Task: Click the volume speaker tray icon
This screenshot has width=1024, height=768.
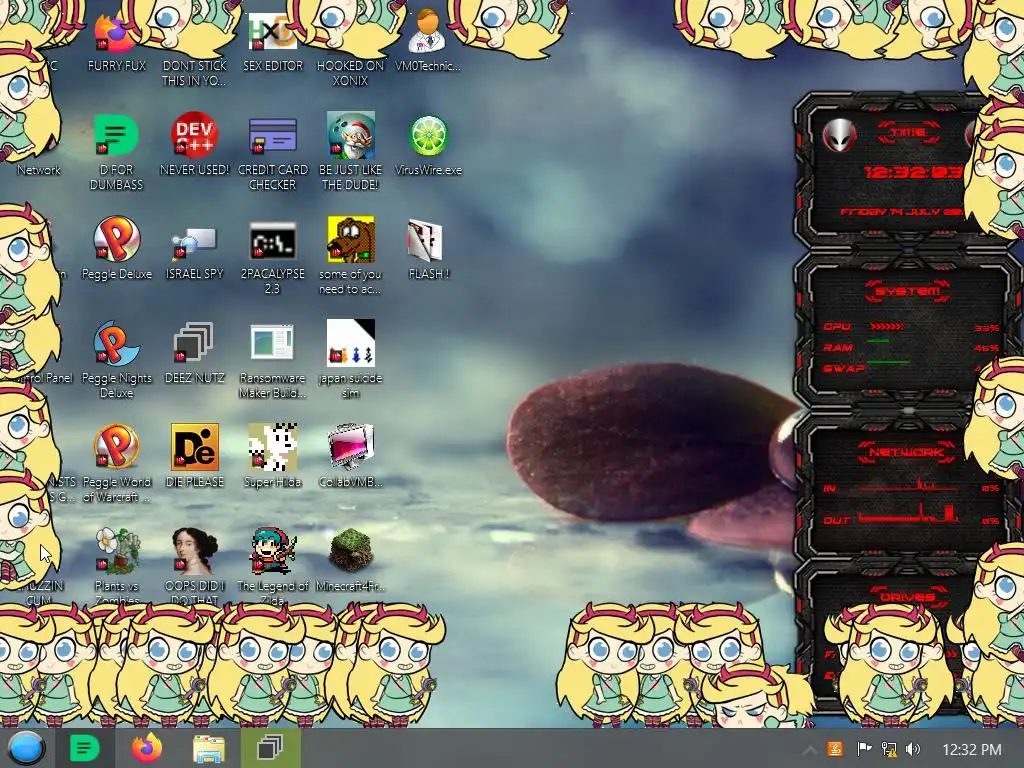Action: click(x=913, y=749)
